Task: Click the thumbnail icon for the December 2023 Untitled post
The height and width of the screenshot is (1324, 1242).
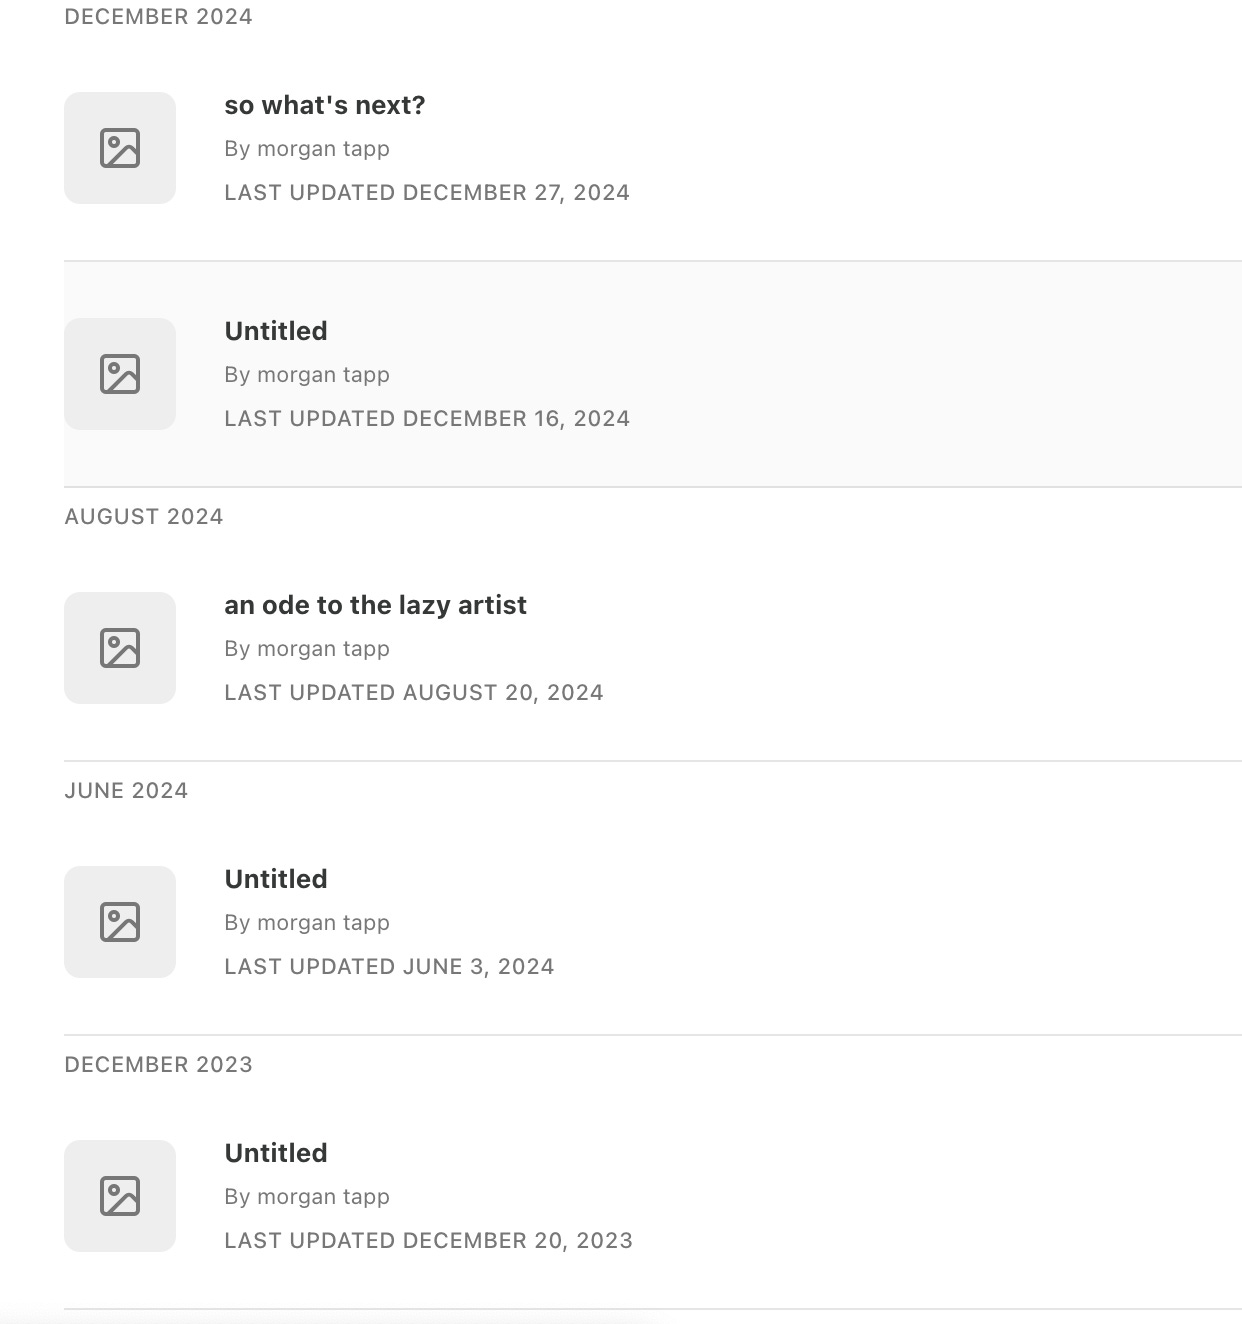Action: click(119, 1195)
